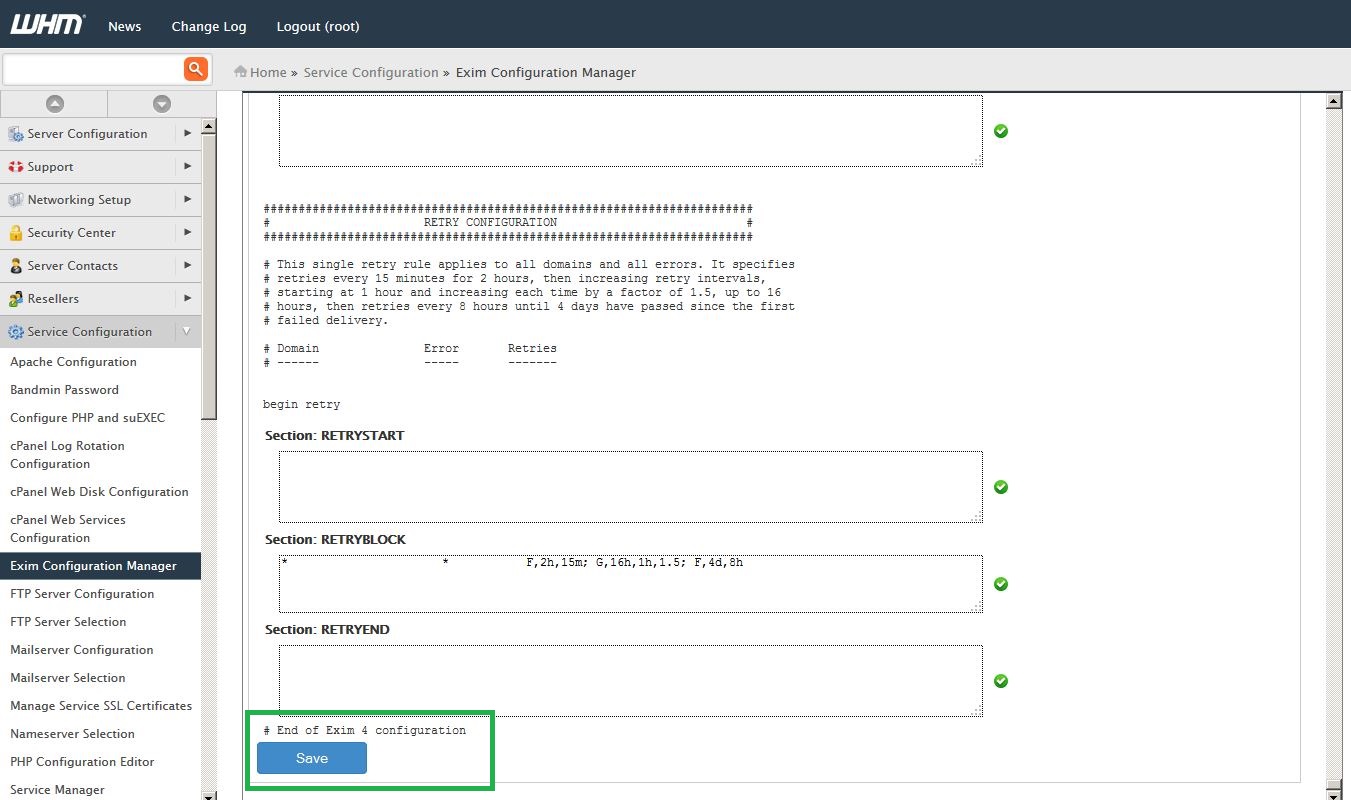Click the empty textarea above Retry Configuration
1351x800 pixels.
(631, 131)
